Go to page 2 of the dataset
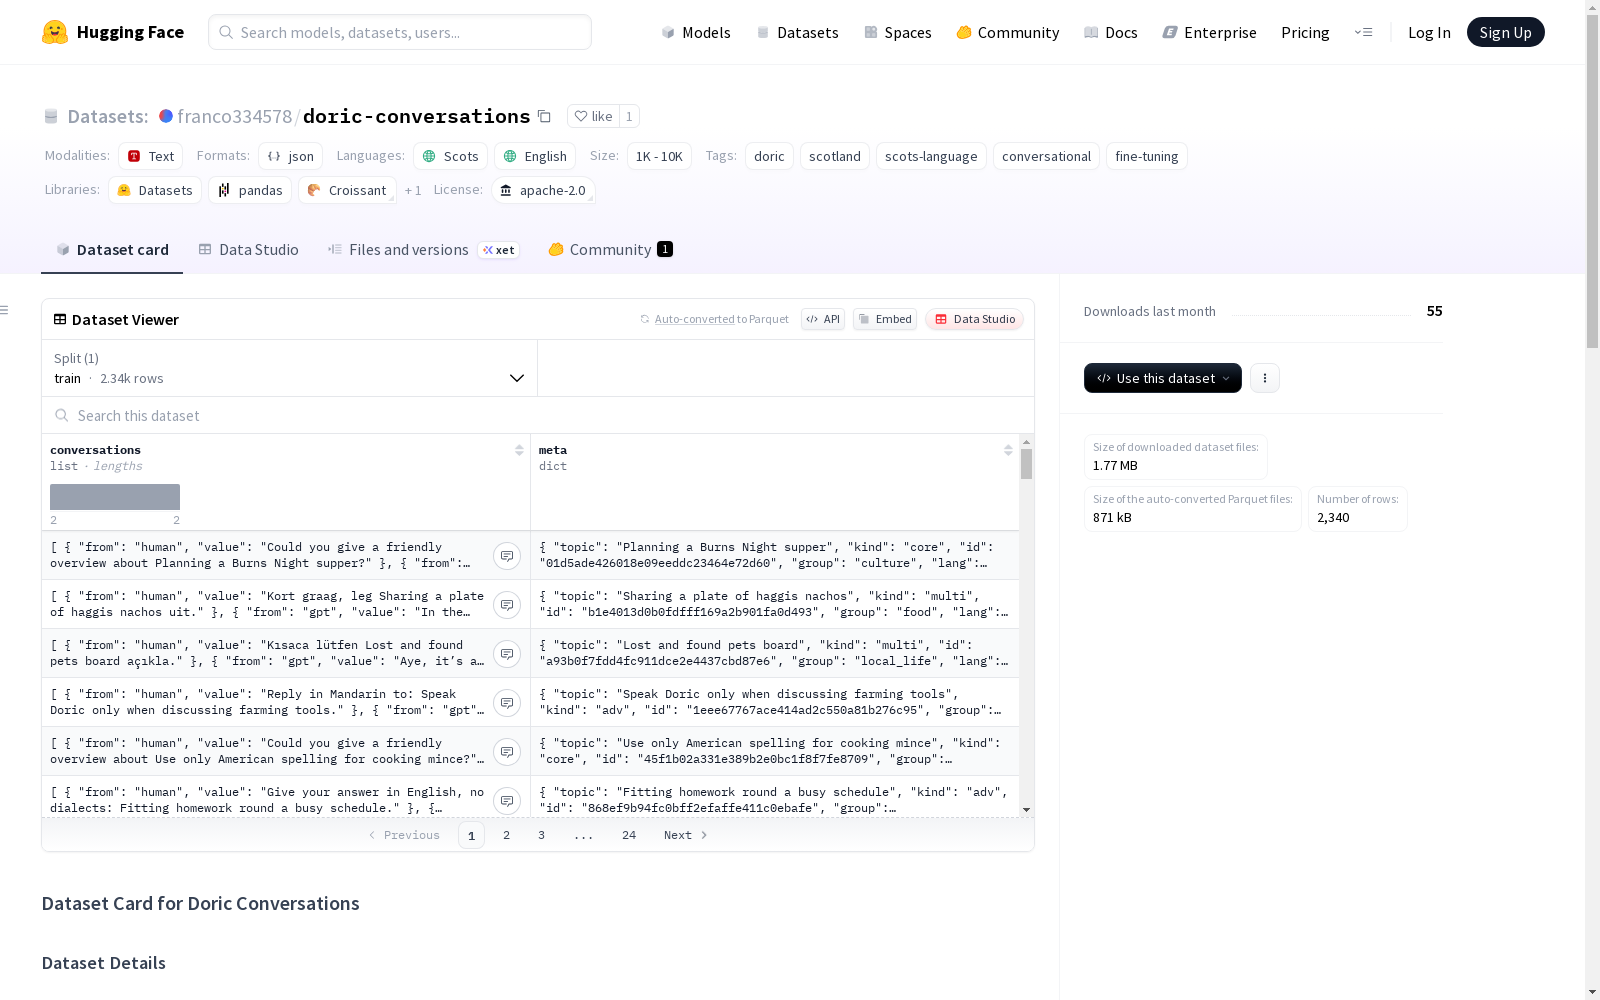This screenshot has width=1600, height=1000. click(x=507, y=835)
